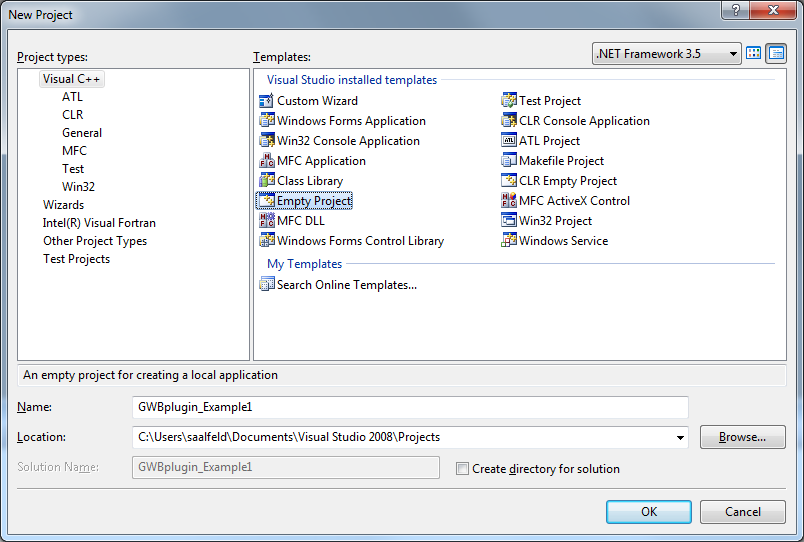Enable Create directory for solution
This screenshot has height=542, width=804.
click(463, 469)
